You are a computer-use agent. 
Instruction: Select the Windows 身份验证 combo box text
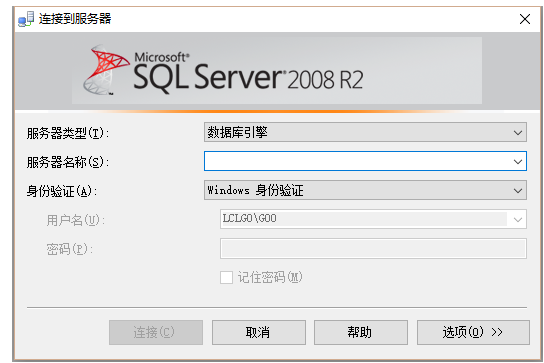coord(255,190)
